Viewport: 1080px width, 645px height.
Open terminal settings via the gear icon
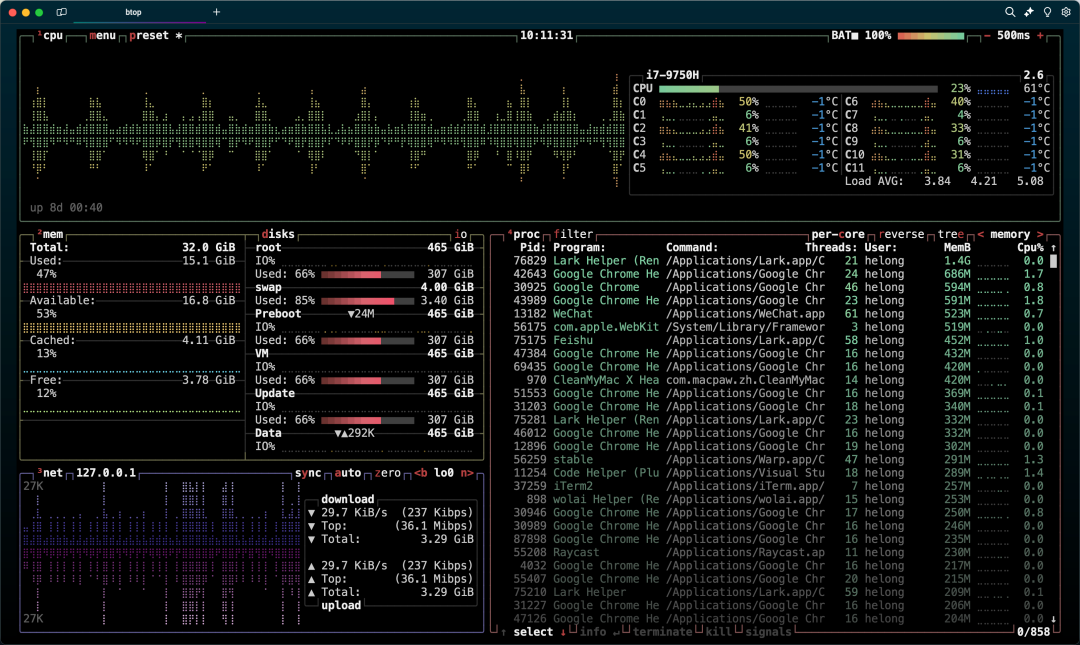[x=1066, y=12]
